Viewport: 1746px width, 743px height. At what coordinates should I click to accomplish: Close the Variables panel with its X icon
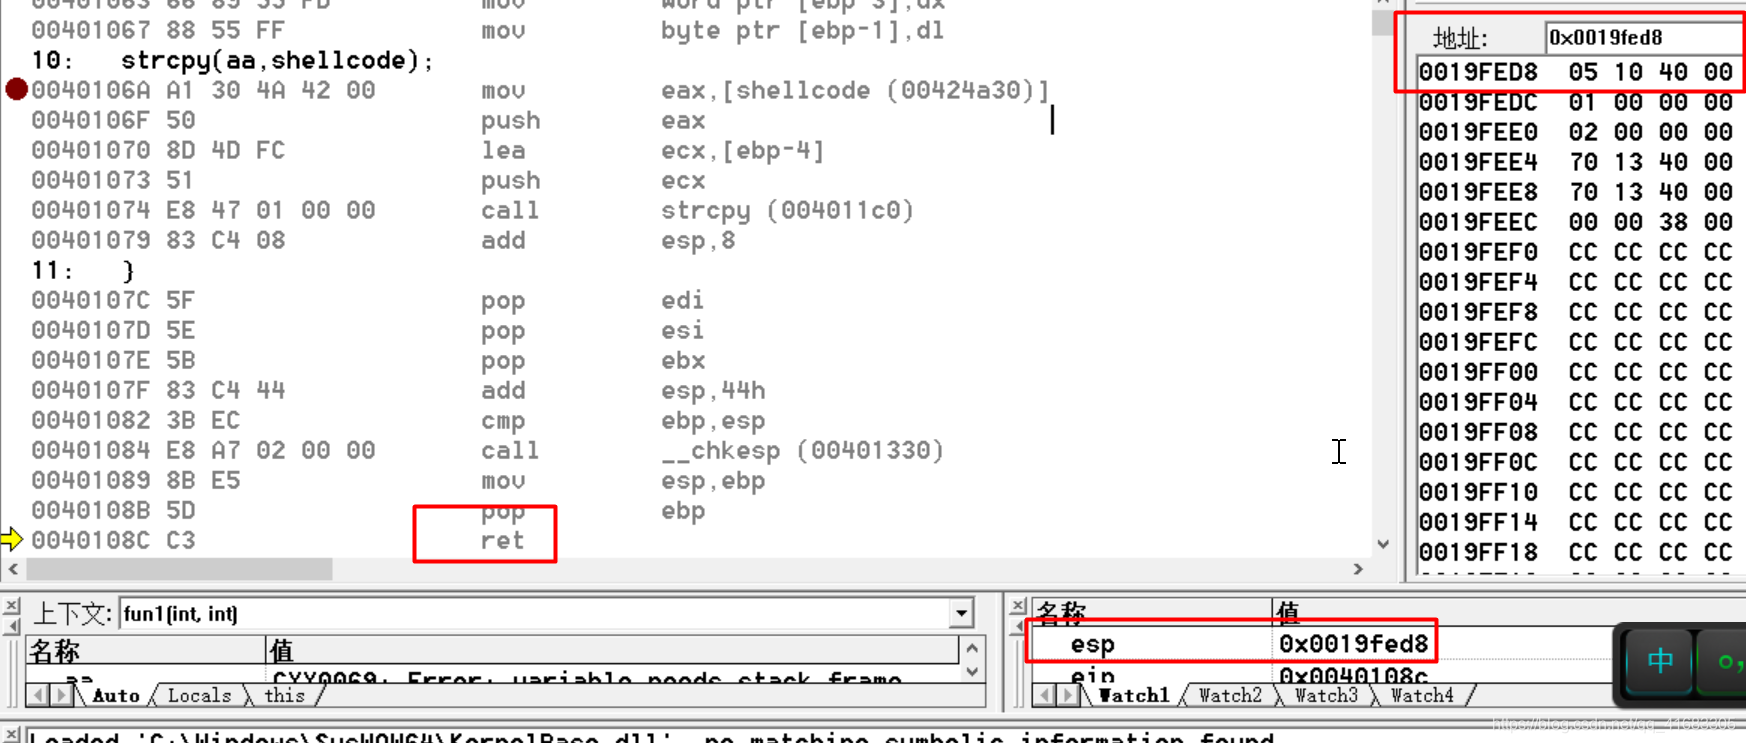pos(11,606)
